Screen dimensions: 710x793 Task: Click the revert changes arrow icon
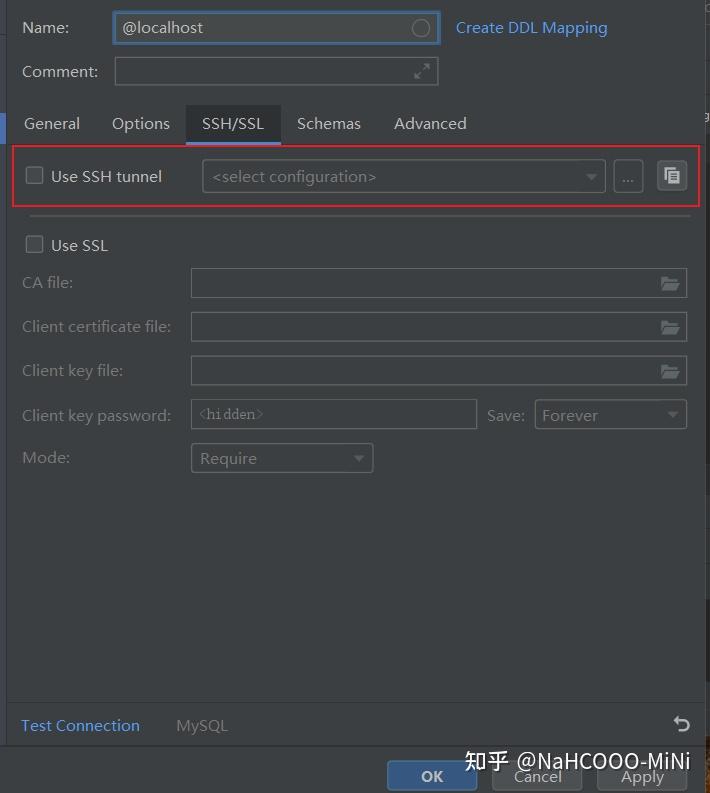click(x=682, y=724)
